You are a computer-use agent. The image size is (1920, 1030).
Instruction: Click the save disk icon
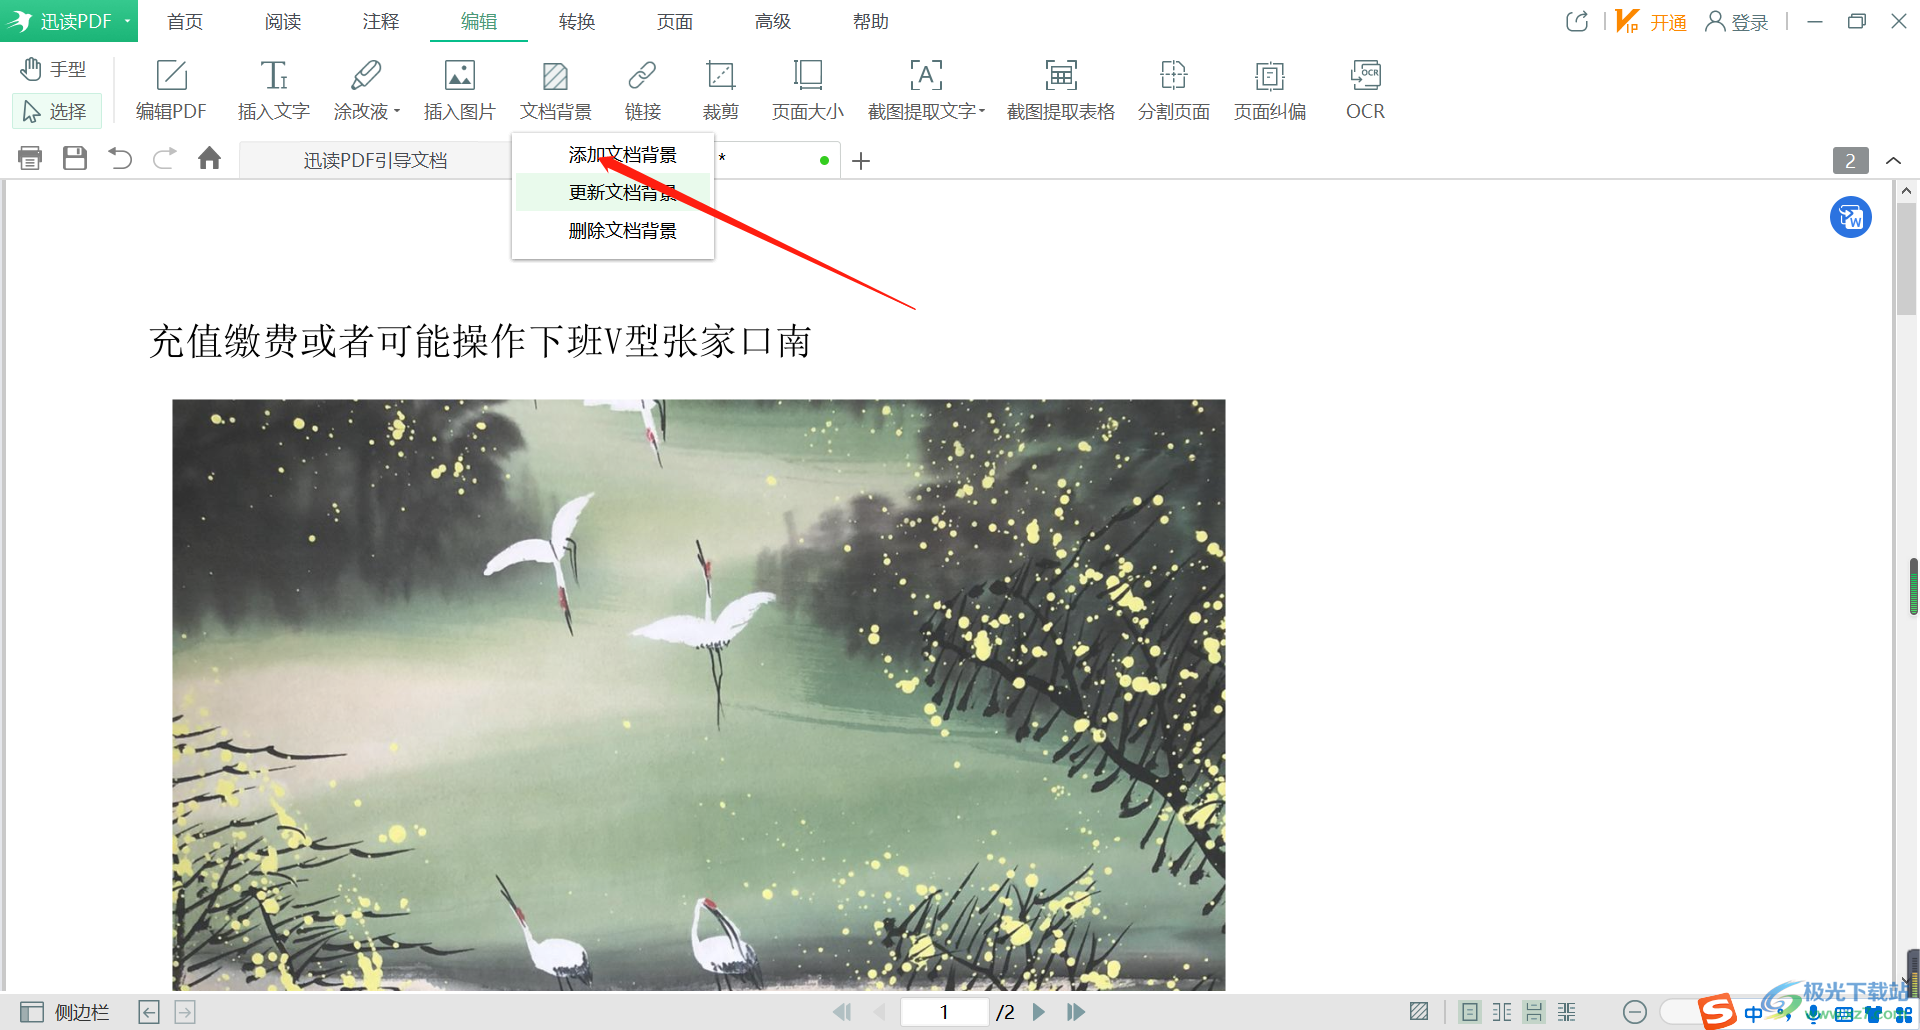[x=75, y=158]
